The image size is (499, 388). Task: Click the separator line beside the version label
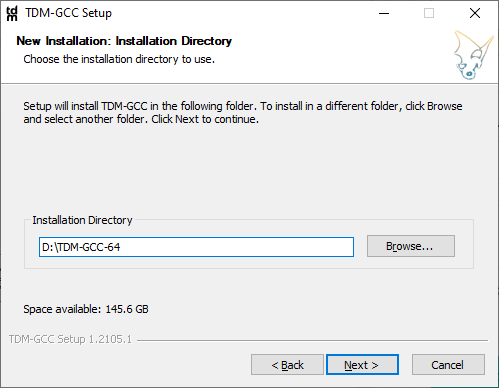[x=312, y=340]
